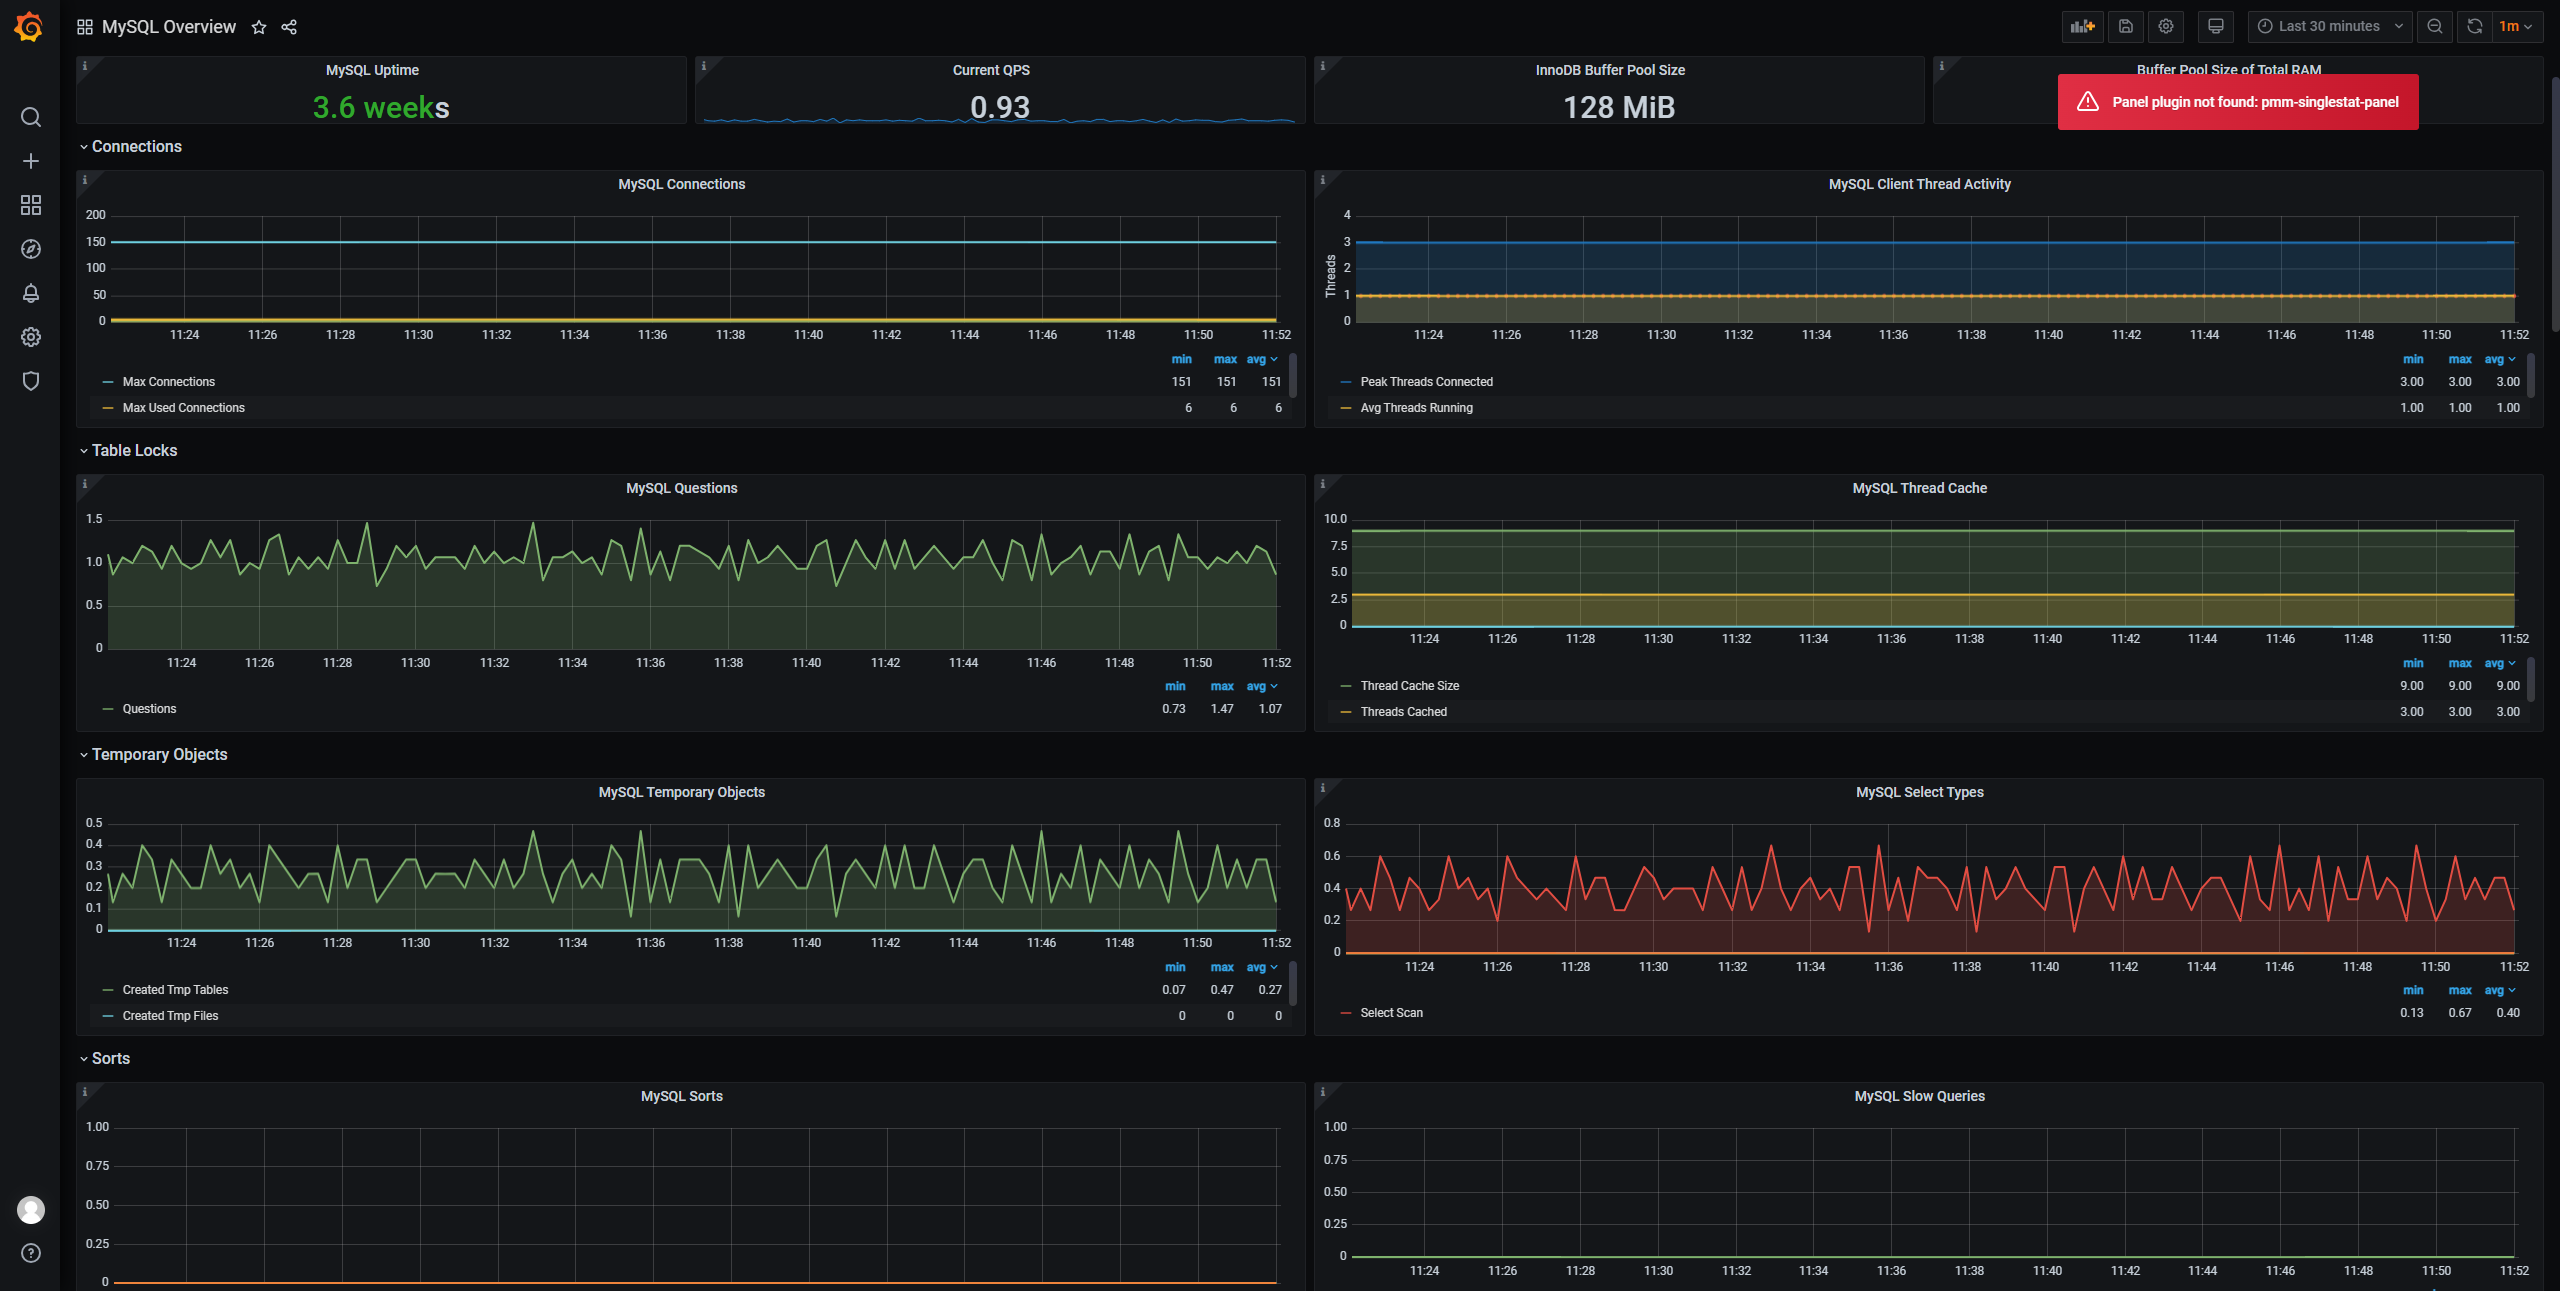Sort MySQL Connections legend by avg
The width and height of the screenshot is (2560, 1291).
click(x=1257, y=359)
